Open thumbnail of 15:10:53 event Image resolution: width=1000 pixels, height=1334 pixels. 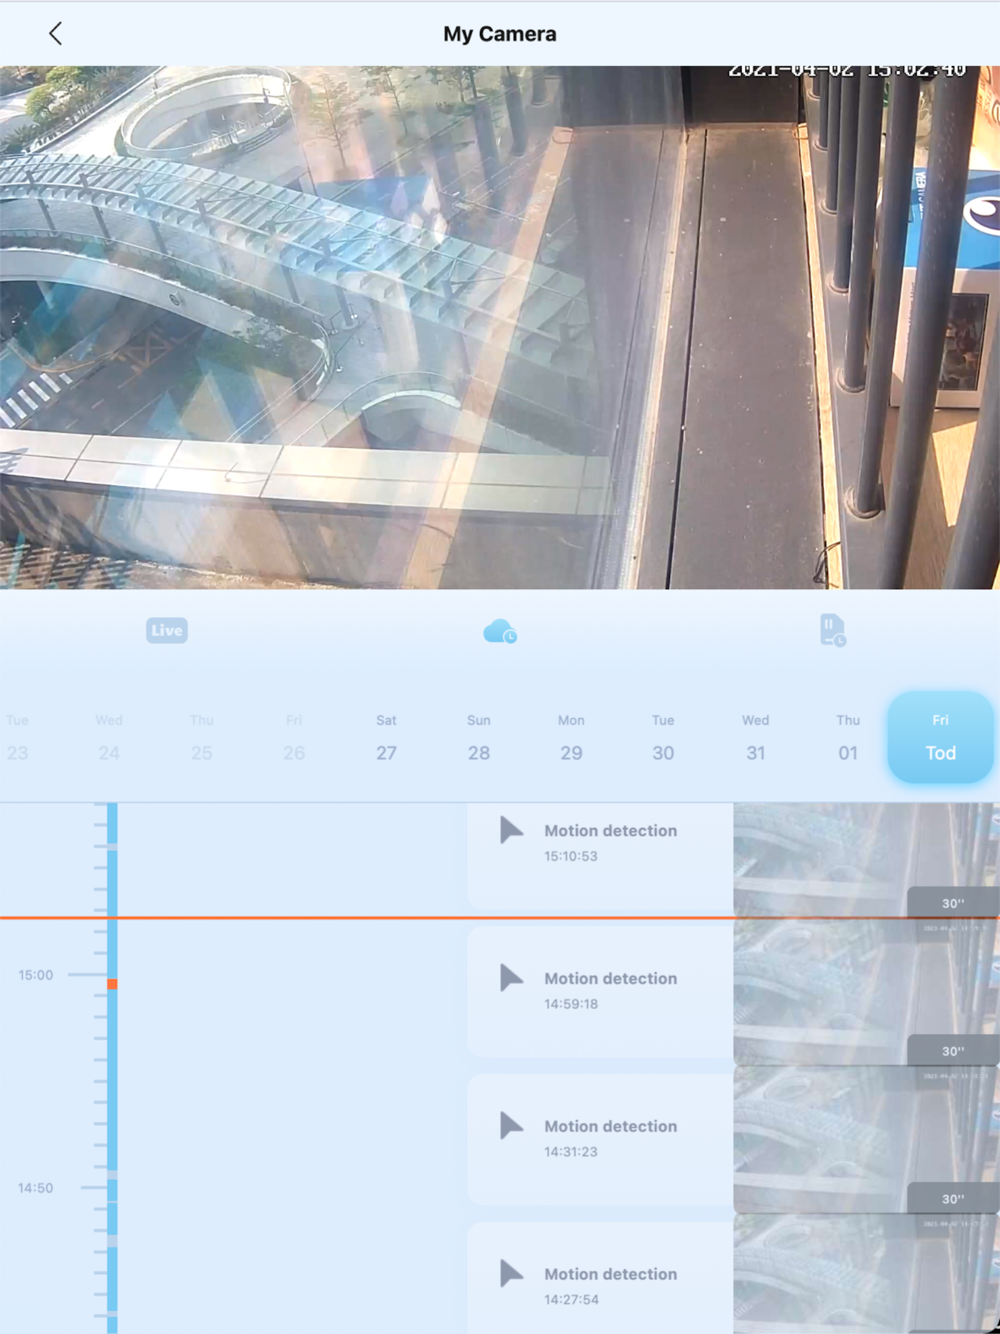(866, 860)
